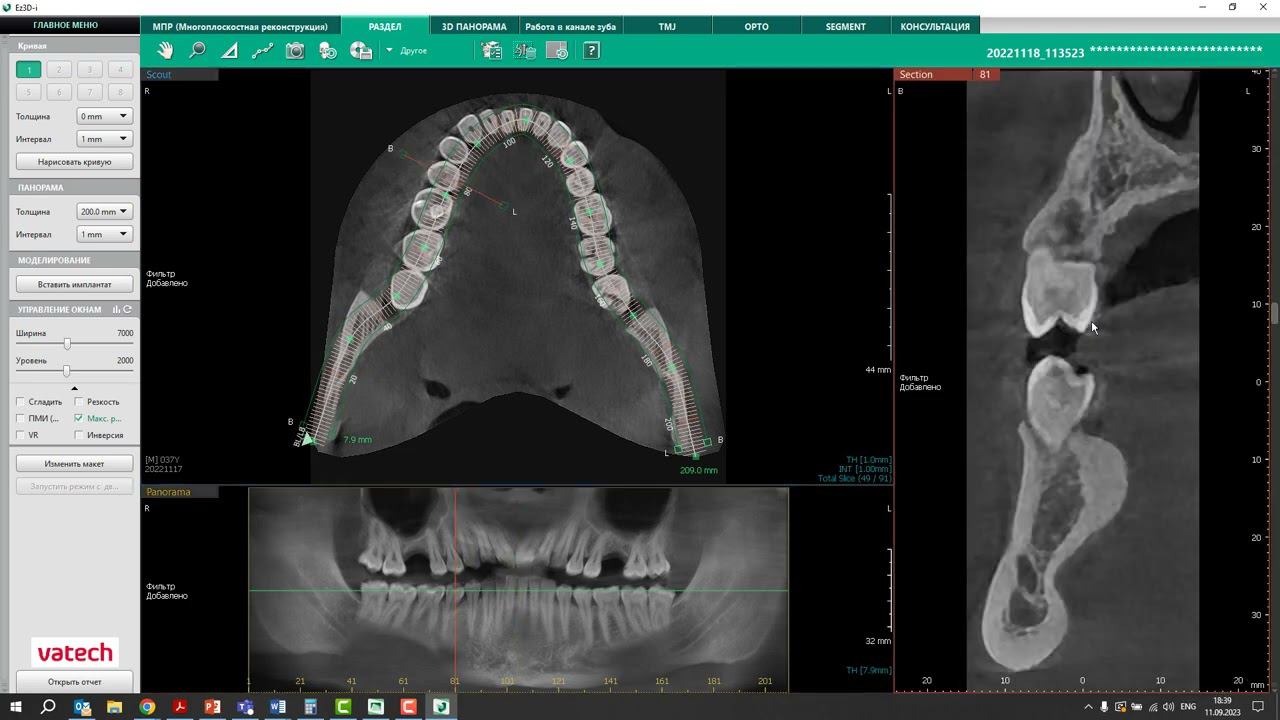Select curve slot number 1
The image size is (1280, 720).
click(29, 69)
